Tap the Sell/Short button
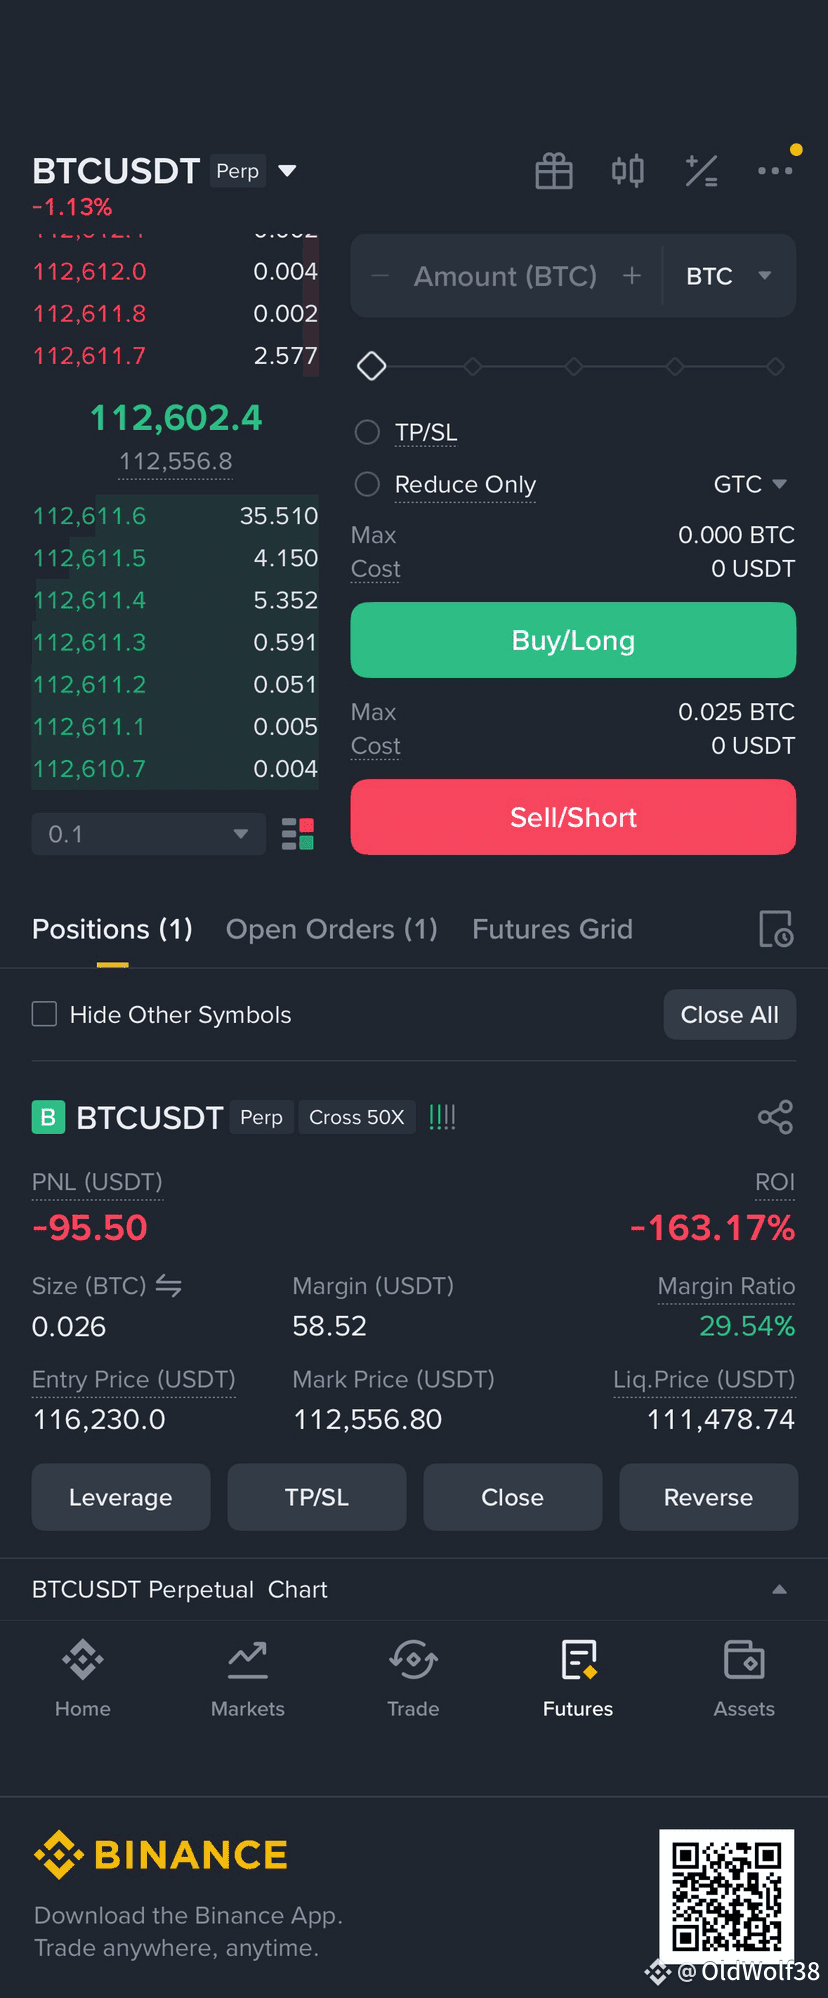Screen dimensions: 828x1998 573,817
